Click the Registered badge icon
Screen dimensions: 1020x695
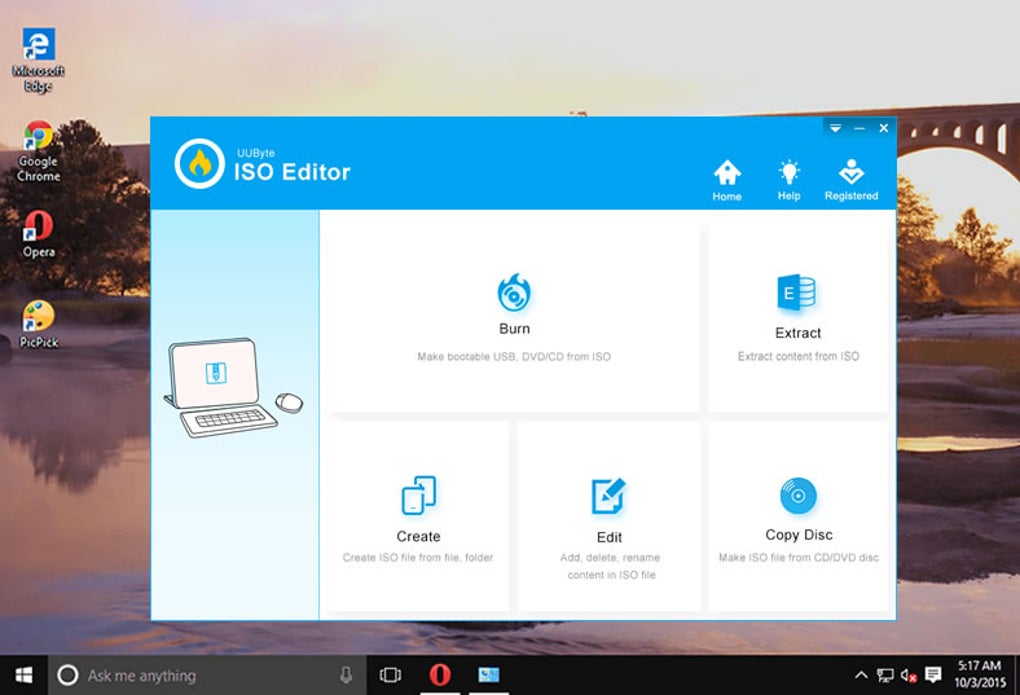(851, 170)
